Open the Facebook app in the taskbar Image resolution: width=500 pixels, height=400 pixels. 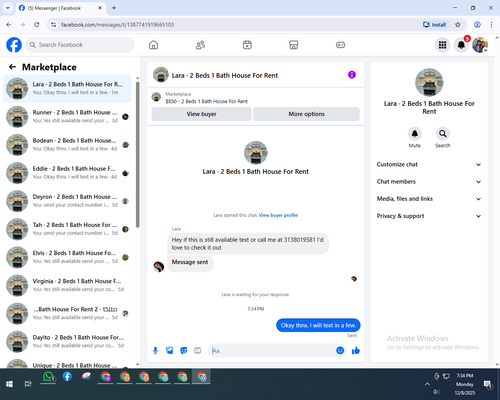pos(67,377)
